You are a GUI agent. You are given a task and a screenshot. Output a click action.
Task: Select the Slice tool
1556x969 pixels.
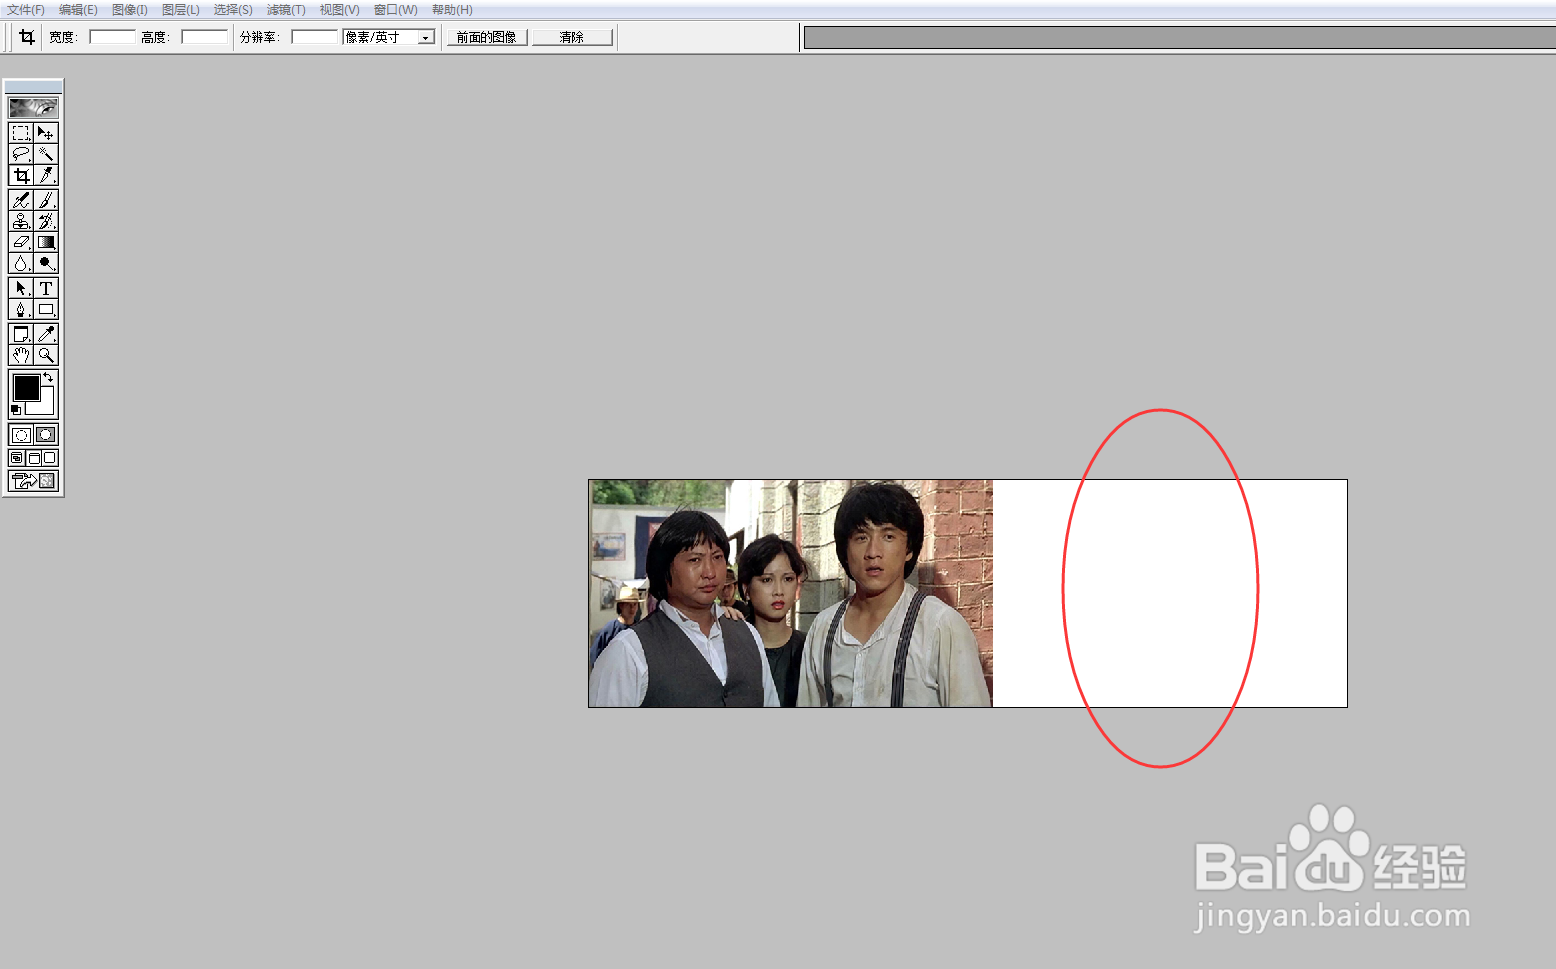pos(46,175)
